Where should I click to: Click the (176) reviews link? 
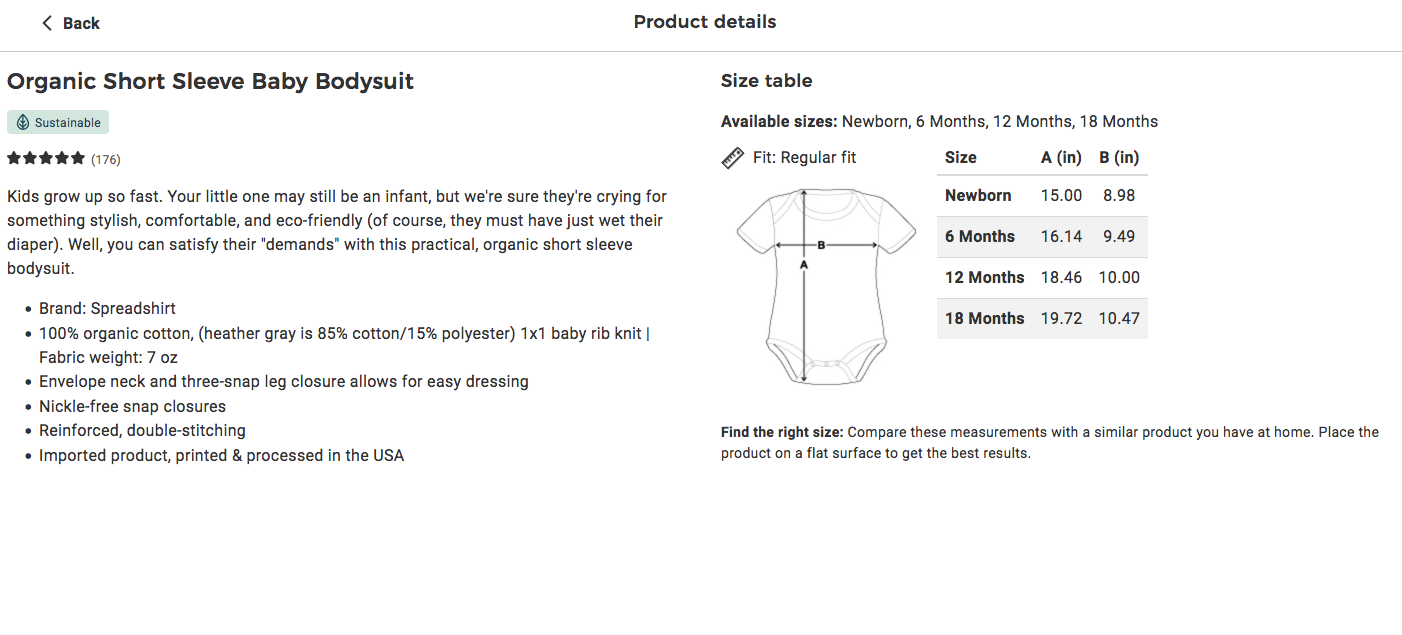[107, 158]
